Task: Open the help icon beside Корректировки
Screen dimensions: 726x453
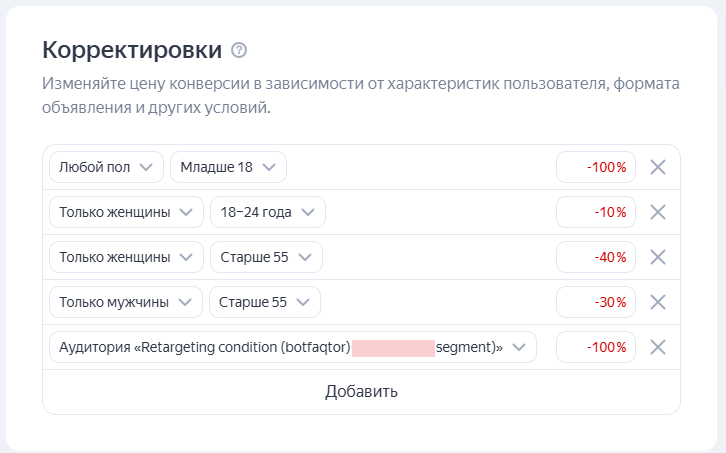Action: pyautogui.click(x=239, y=50)
